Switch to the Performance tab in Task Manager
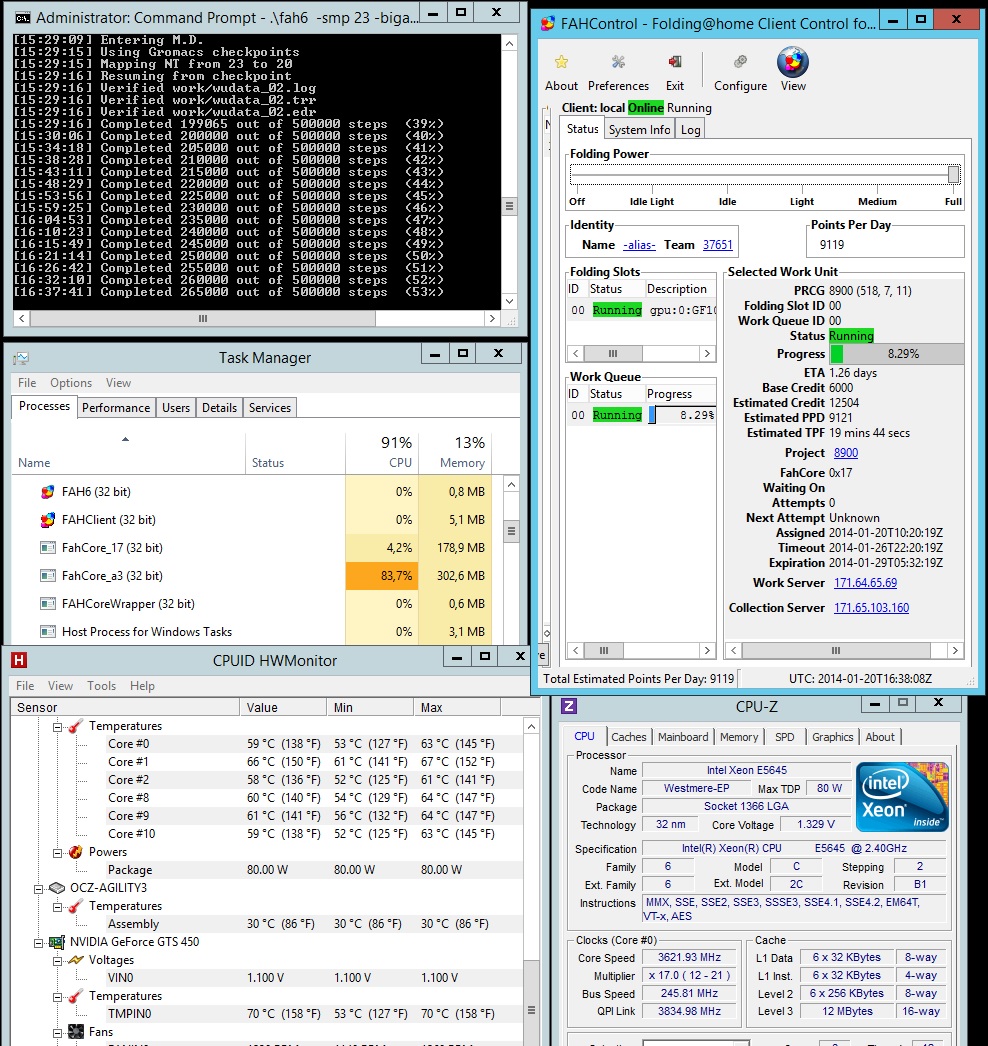988x1046 pixels. click(115, 408)
